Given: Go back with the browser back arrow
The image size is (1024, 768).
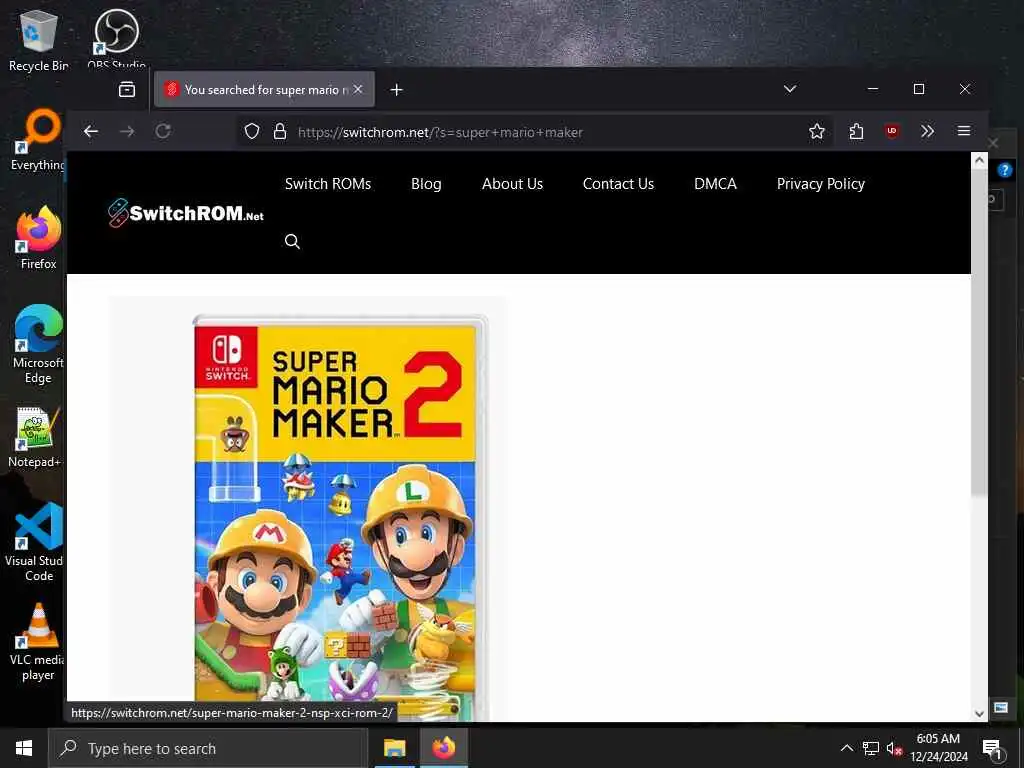Looking at the screenshot, I should click(91, 131).
